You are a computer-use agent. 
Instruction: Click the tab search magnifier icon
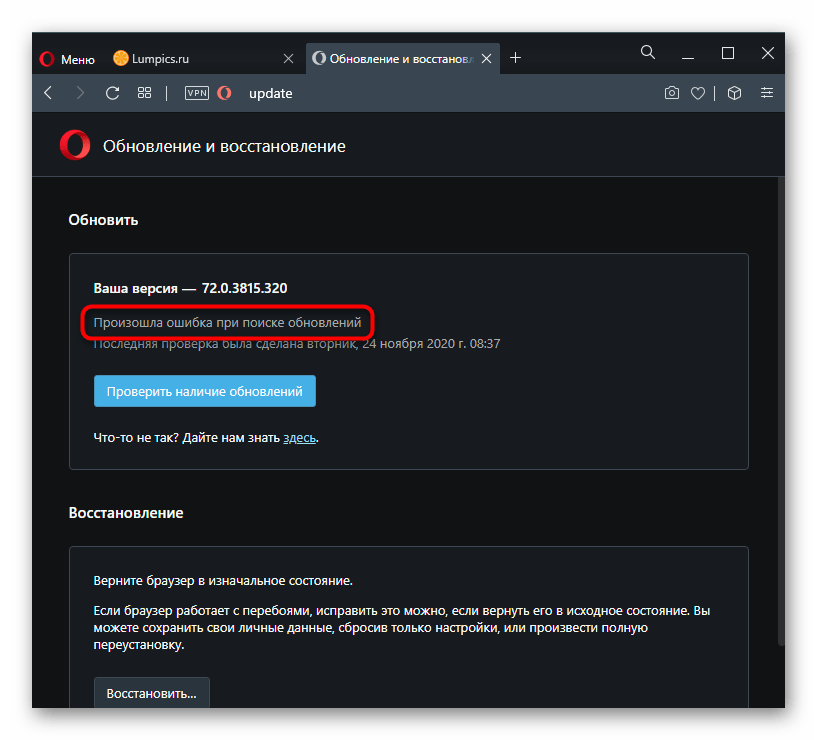[648, 53]
